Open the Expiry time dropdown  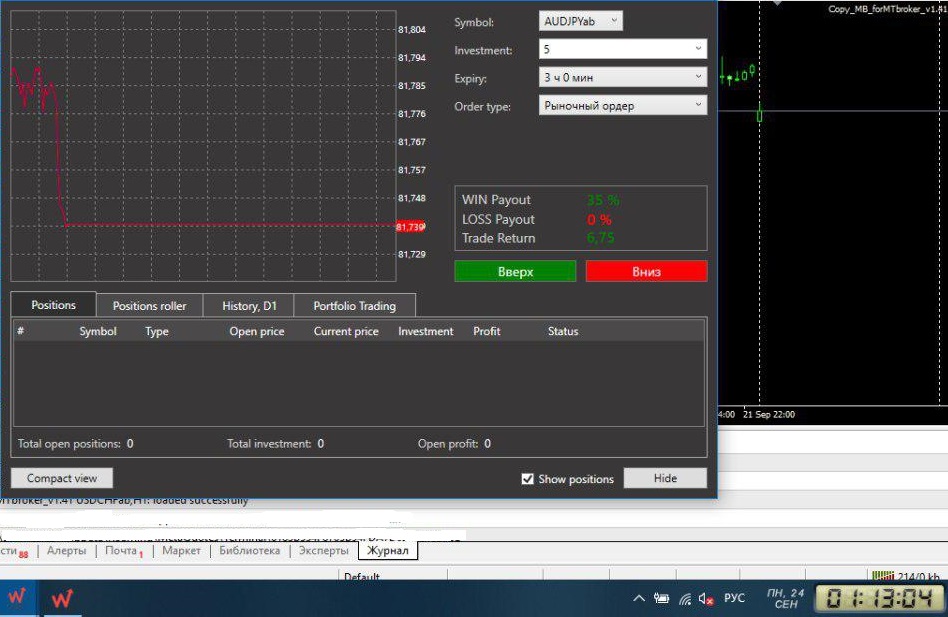pos(622,77)
